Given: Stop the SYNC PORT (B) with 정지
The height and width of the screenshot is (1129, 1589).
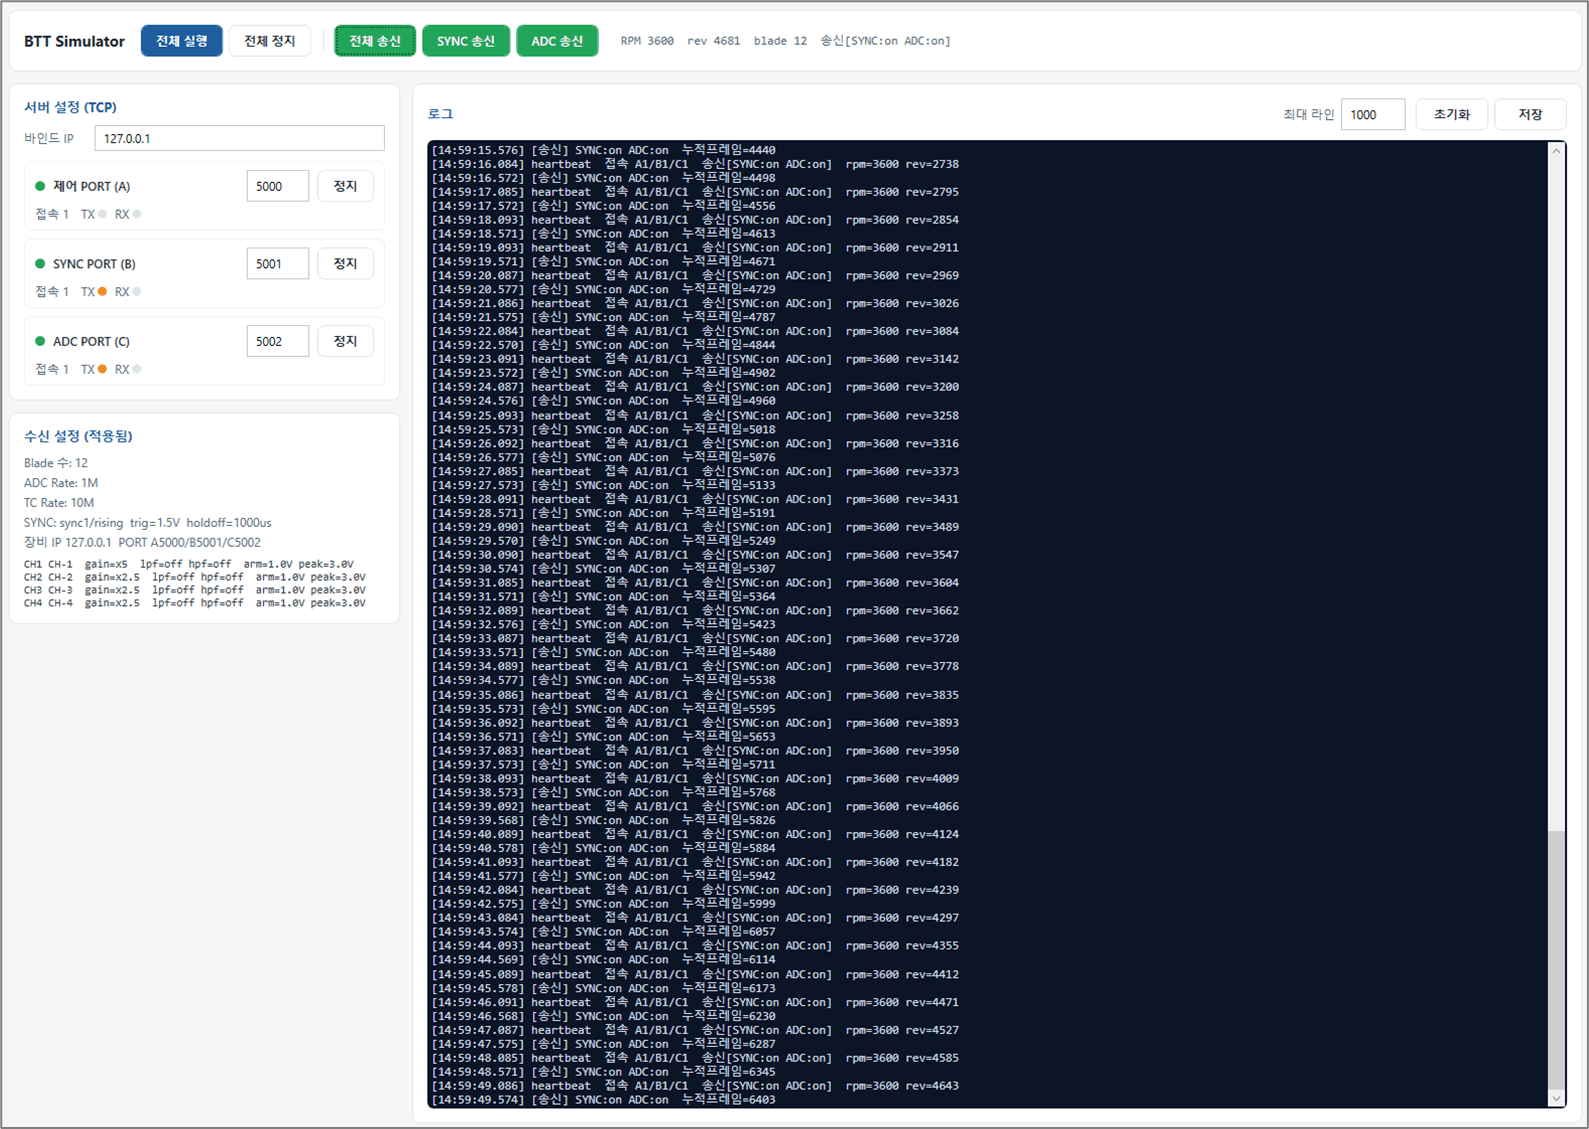Looking at the screenshot, I should pyautogui.click(x=345, y=264).
